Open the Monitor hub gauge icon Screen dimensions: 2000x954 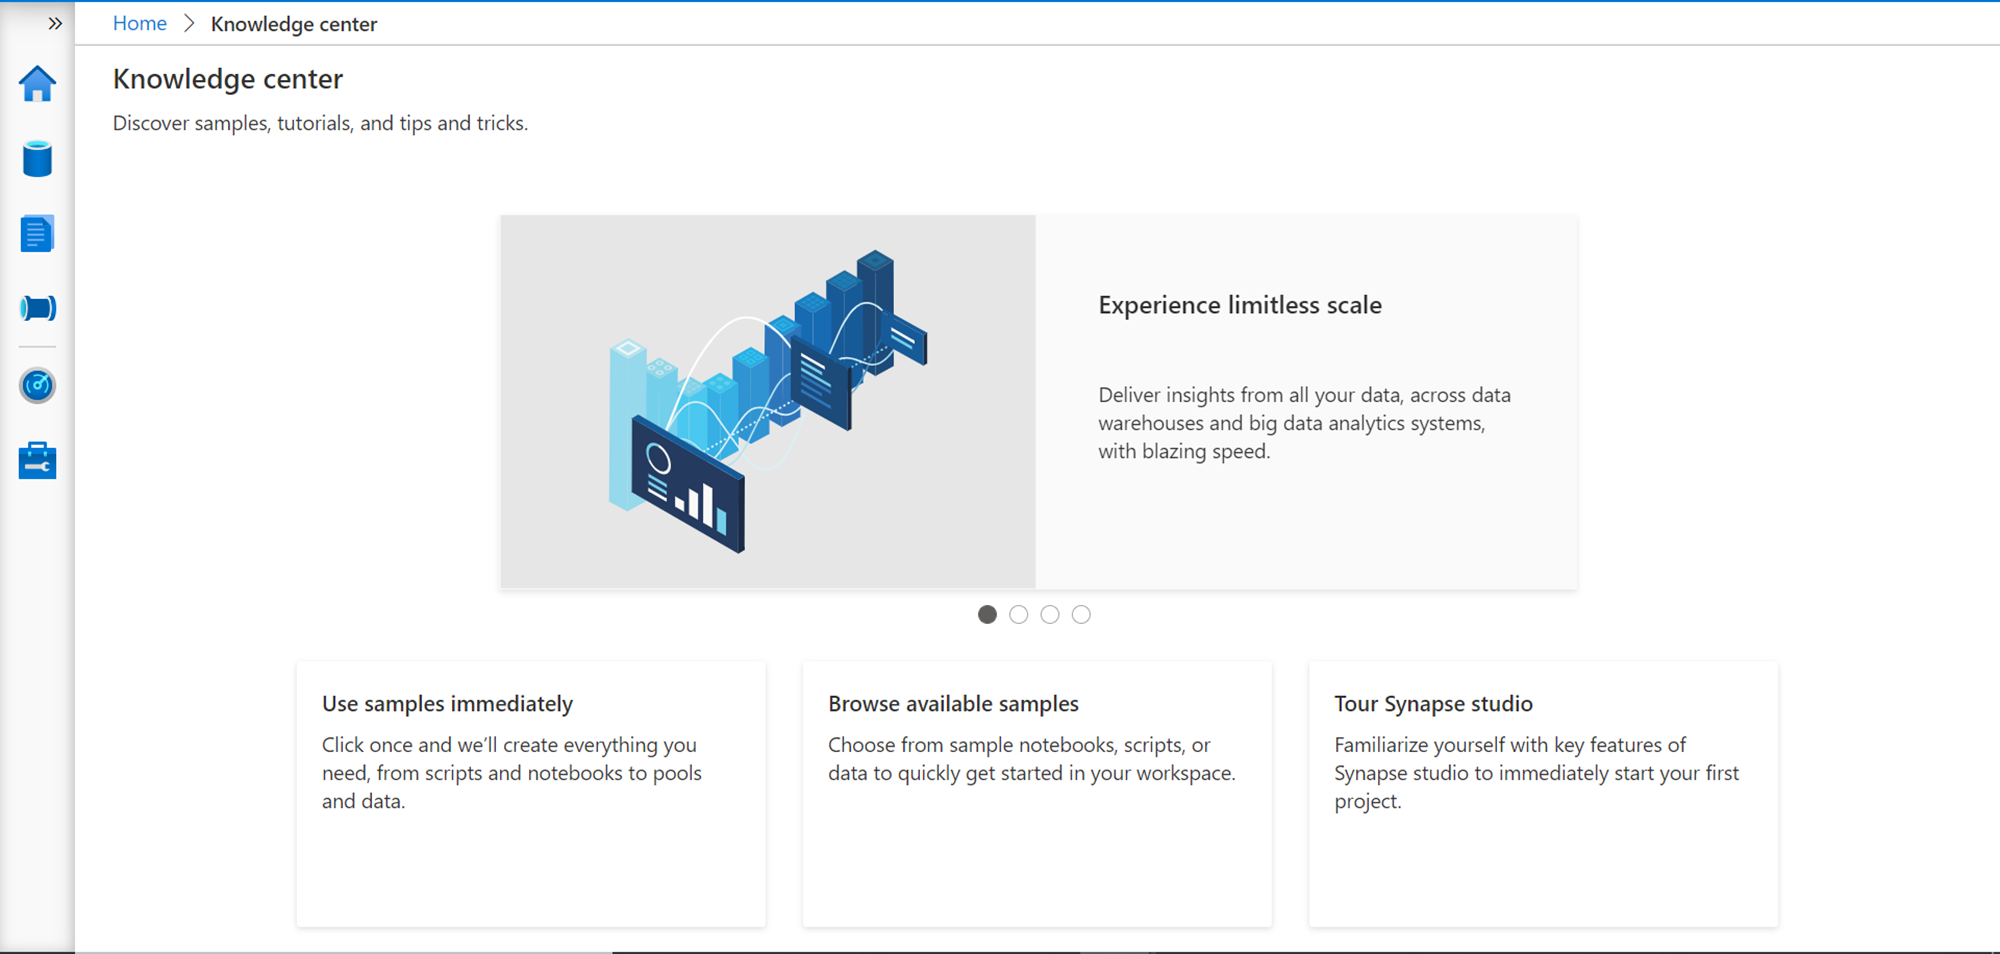point(37,385)
